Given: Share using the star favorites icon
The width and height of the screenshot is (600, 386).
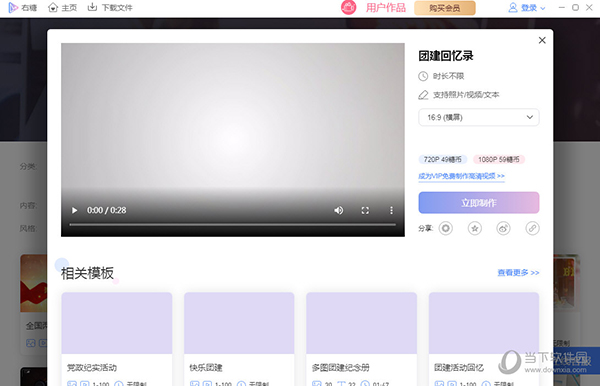Looking at the screenshot, I should (x=474, y=228).
